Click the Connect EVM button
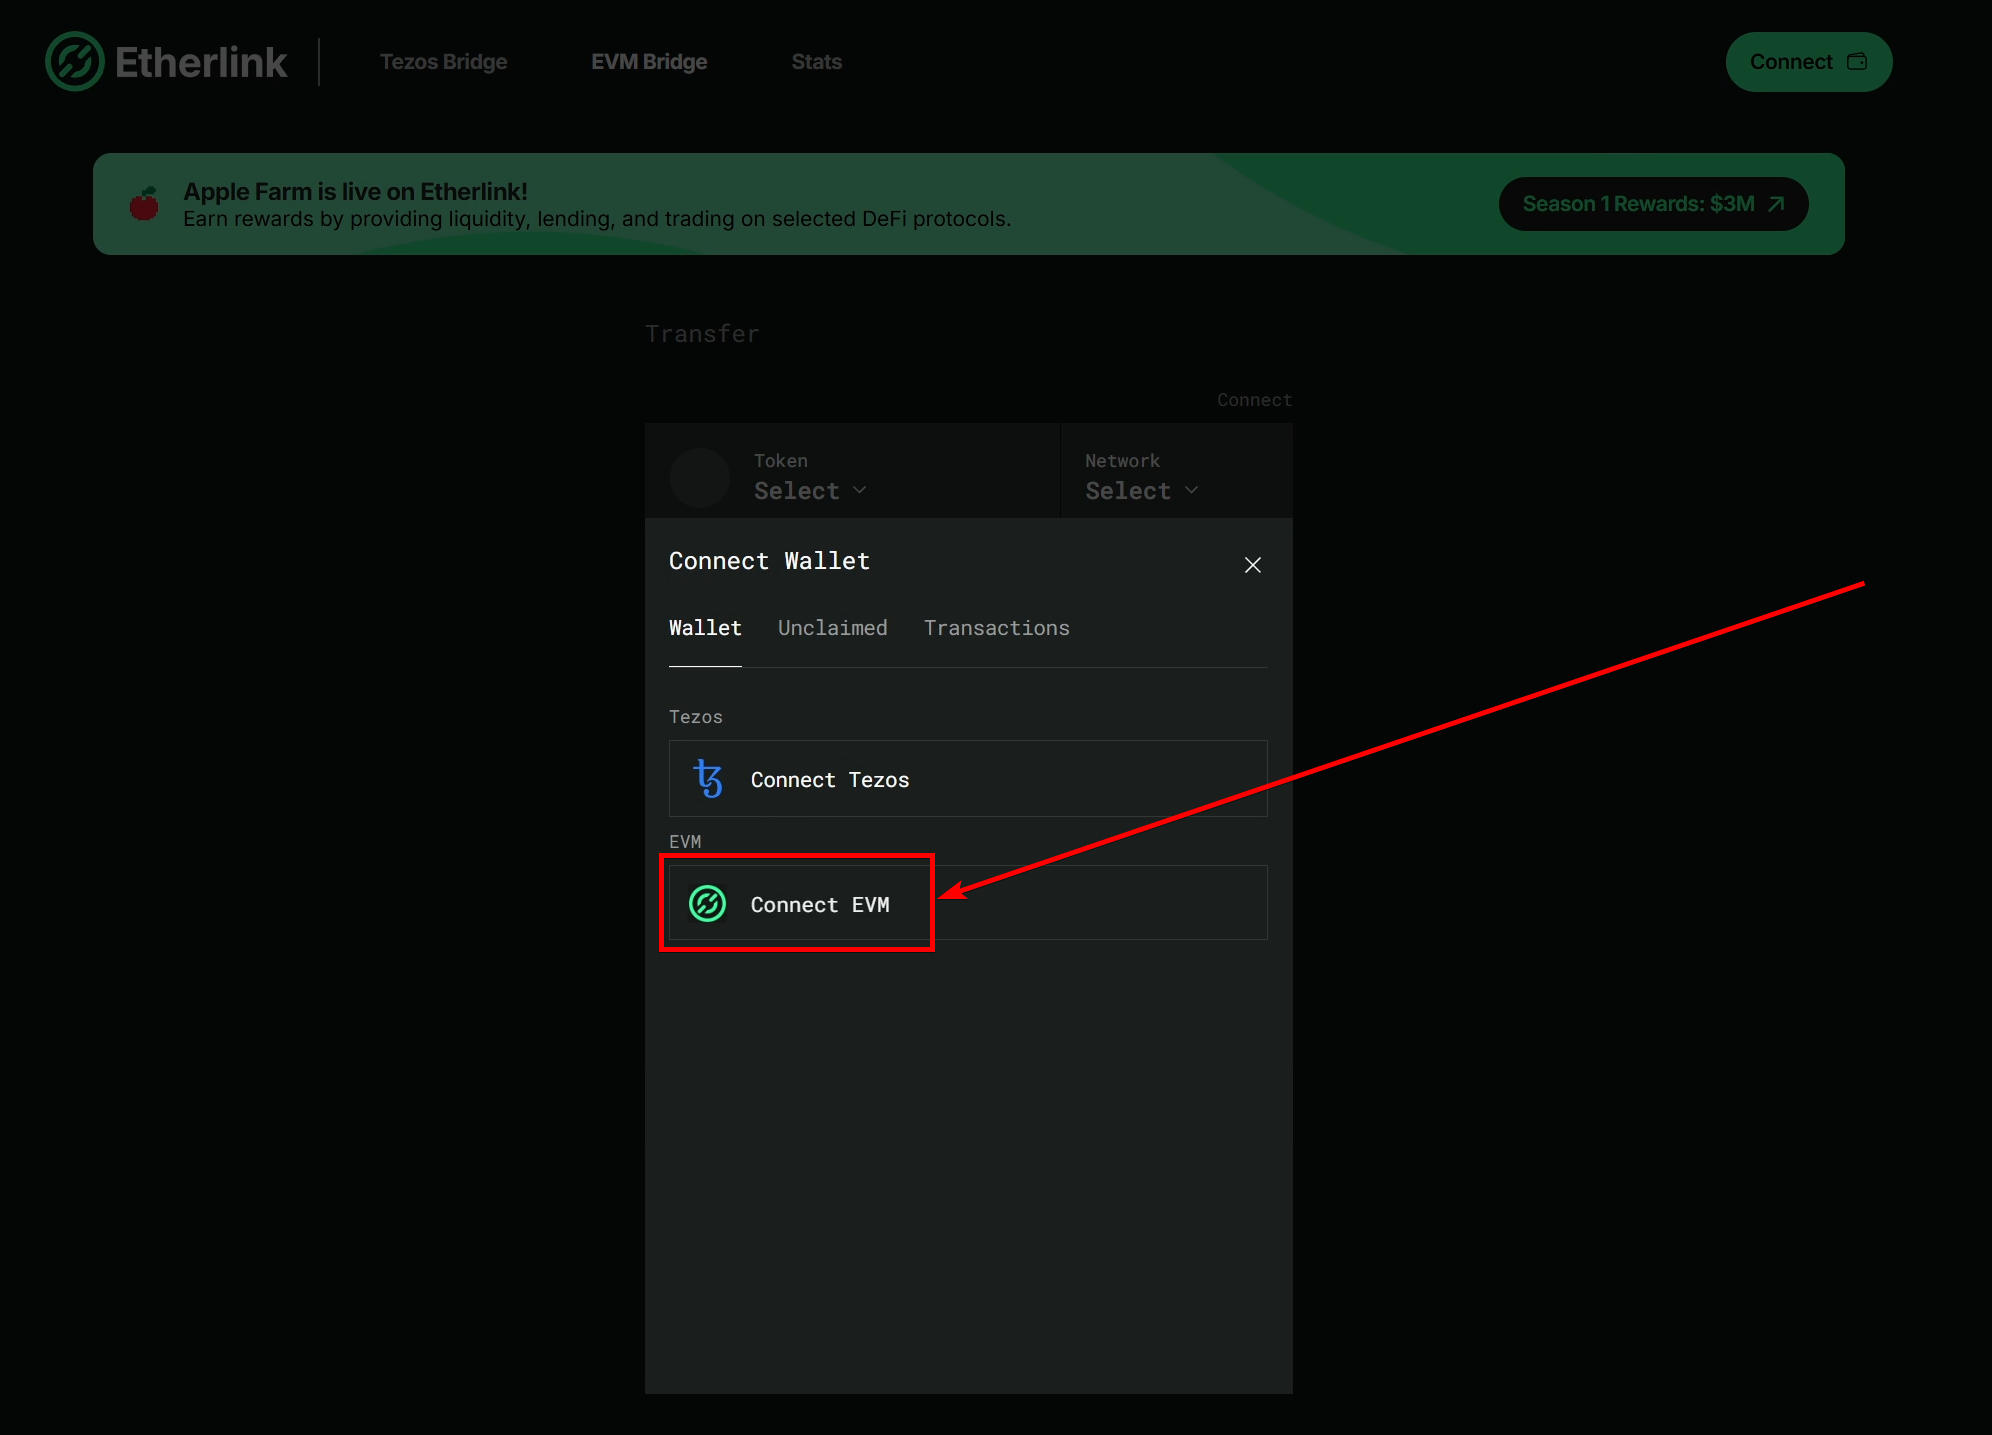 968,903
